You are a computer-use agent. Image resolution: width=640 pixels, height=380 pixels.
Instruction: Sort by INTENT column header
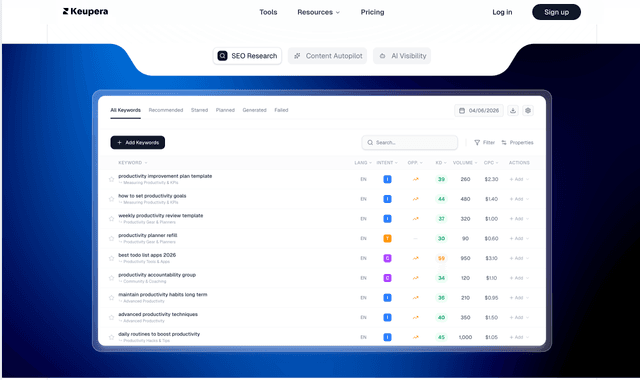[x=387, y=163]
